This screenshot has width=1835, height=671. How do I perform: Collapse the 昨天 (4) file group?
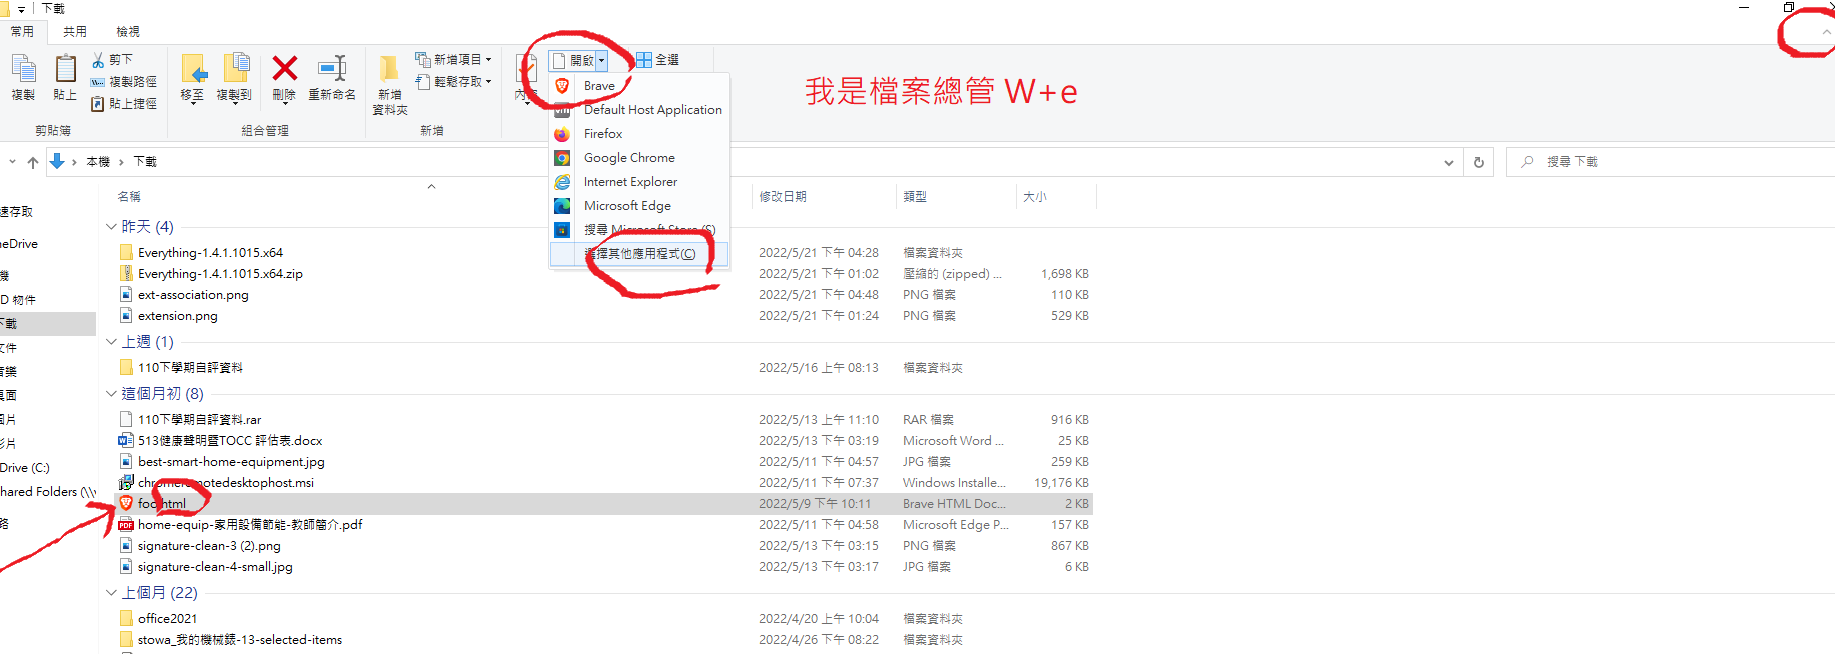click(x=111, y=227)
